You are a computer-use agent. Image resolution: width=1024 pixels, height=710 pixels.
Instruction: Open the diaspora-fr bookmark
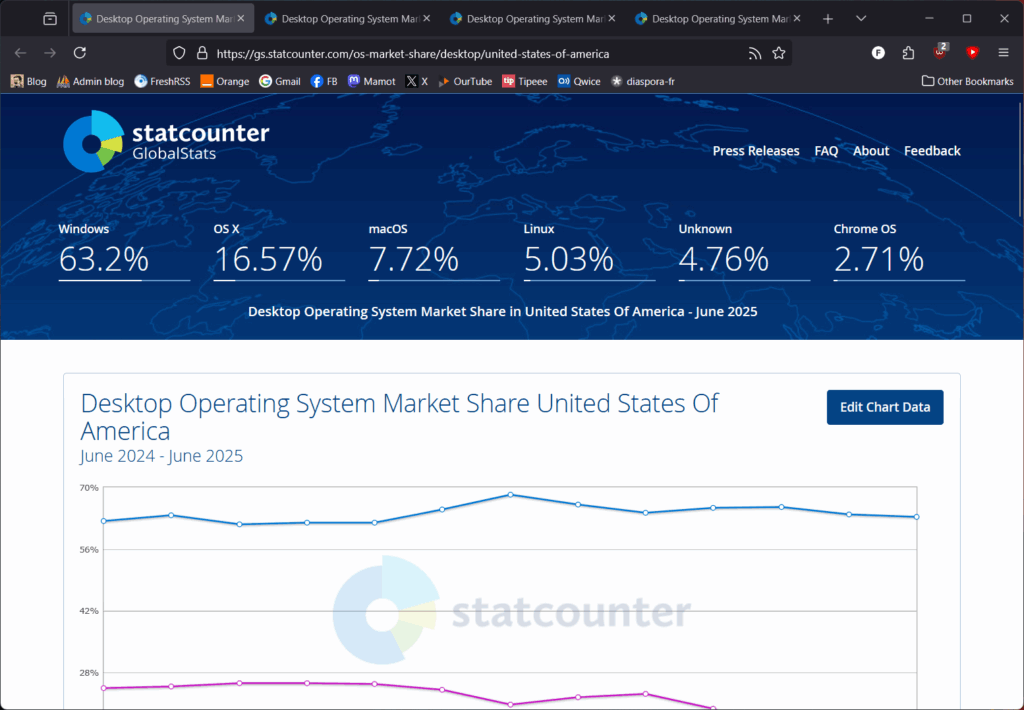pos(643,82)
